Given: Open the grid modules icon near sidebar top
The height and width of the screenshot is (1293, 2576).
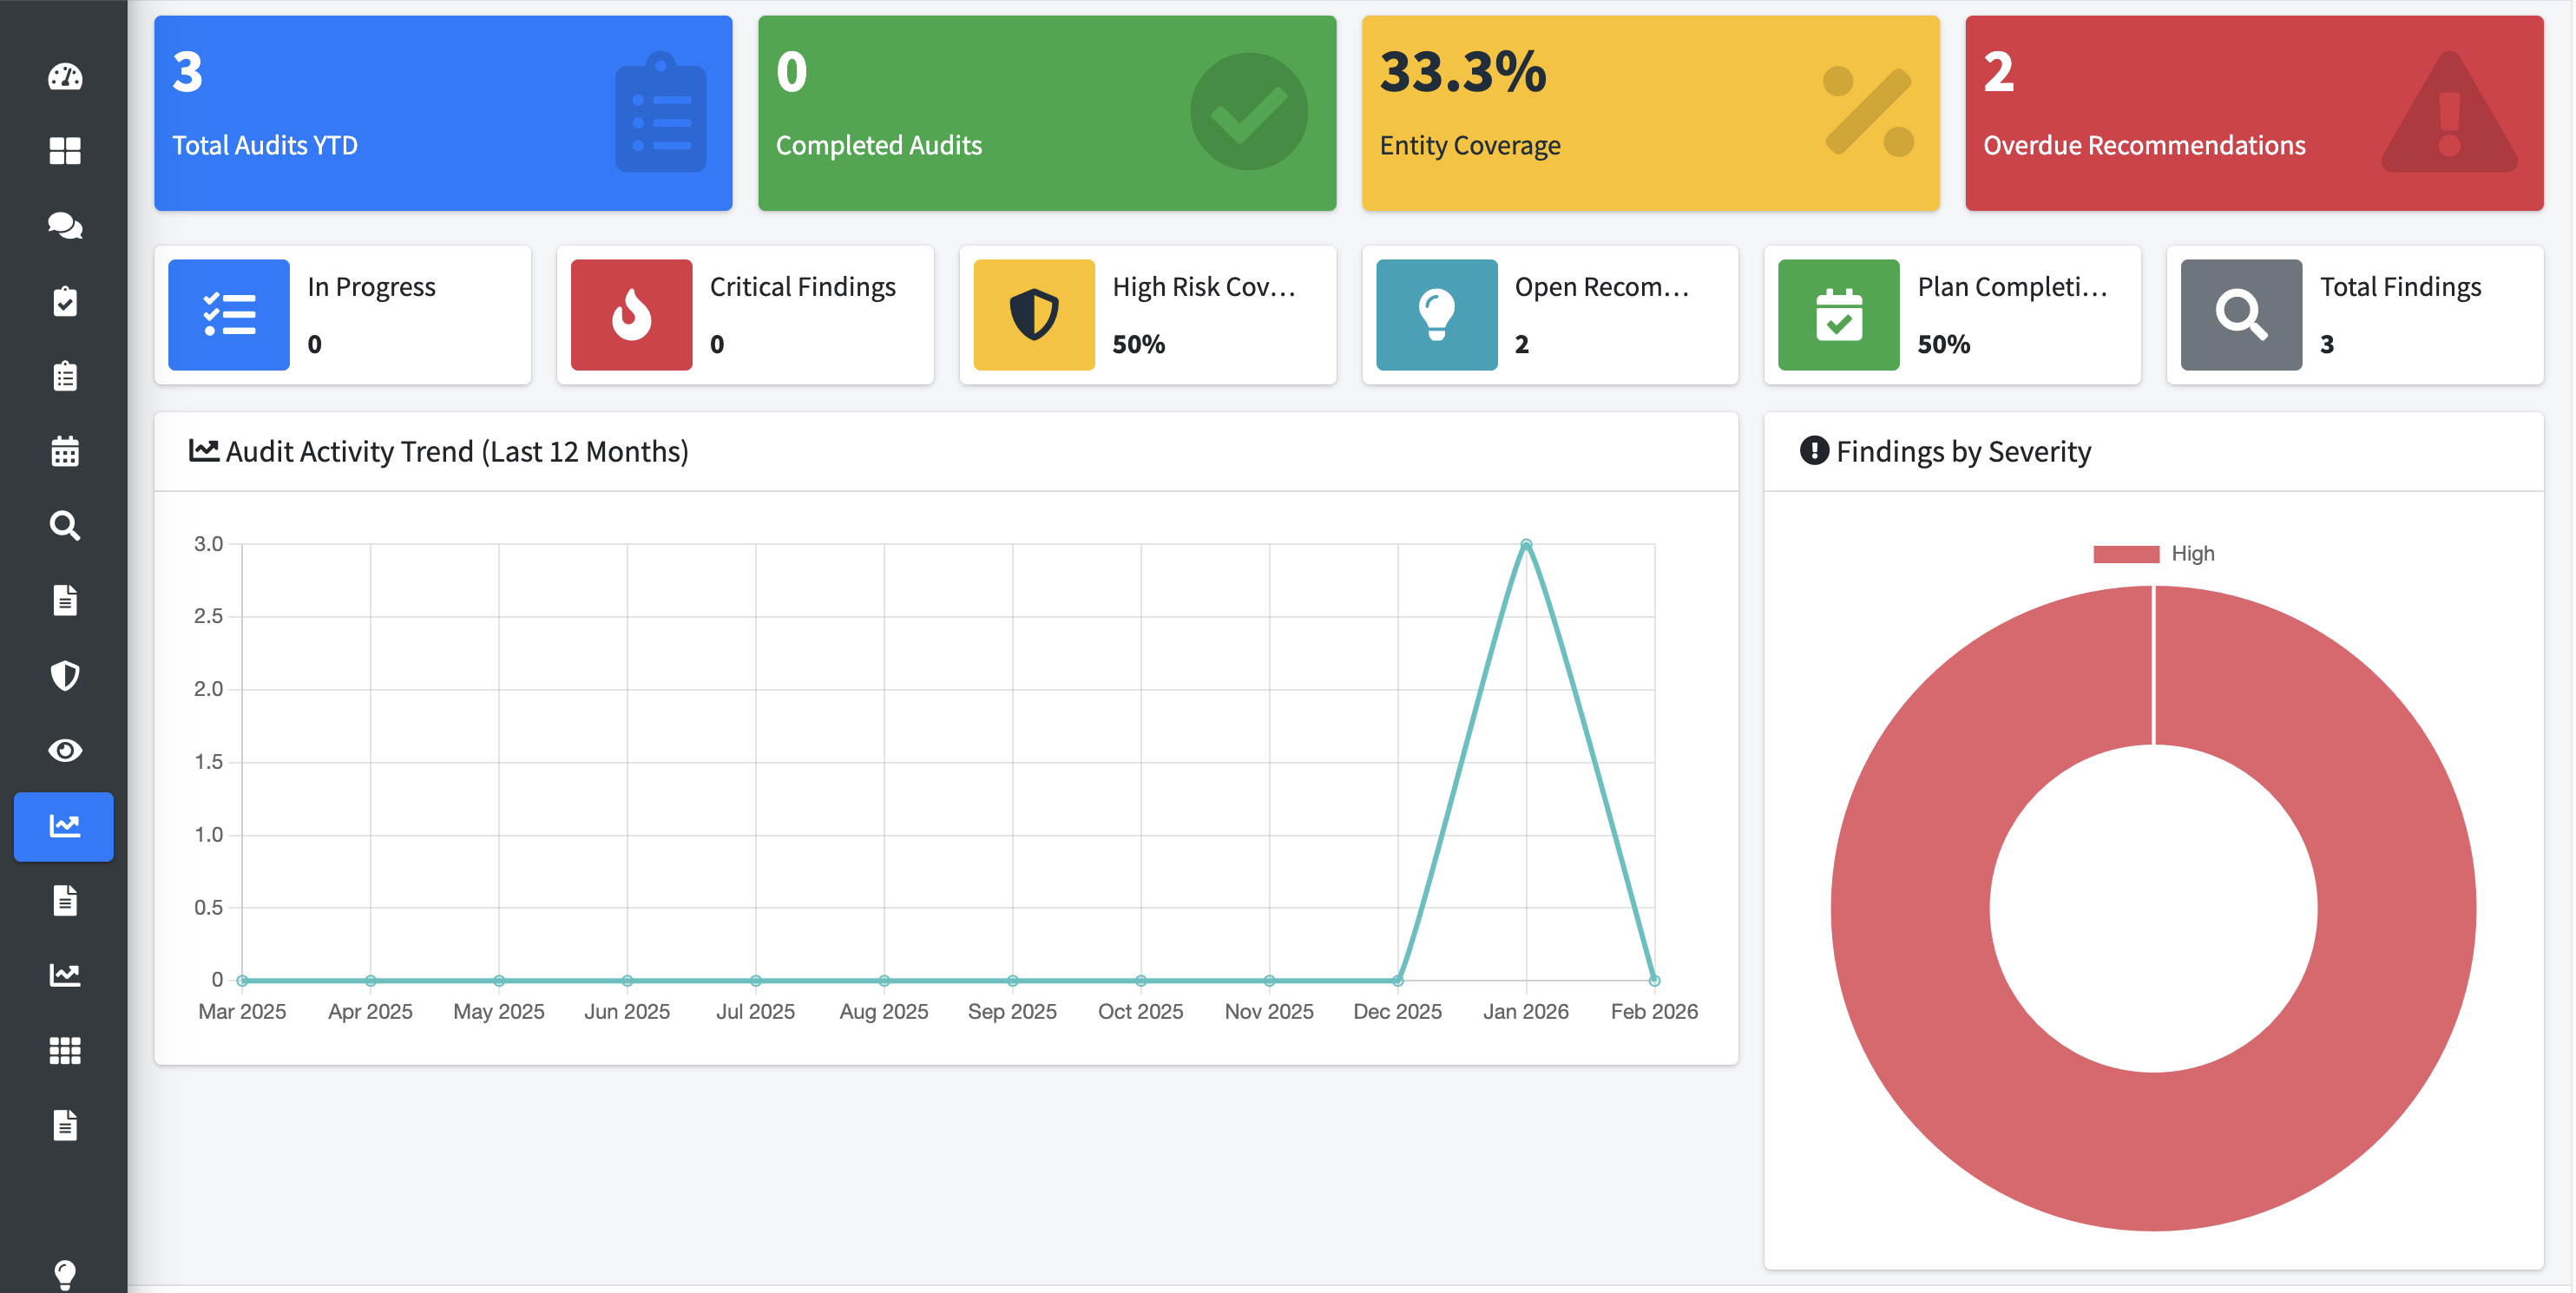Looking at the screenshot, I should (64, 151).
